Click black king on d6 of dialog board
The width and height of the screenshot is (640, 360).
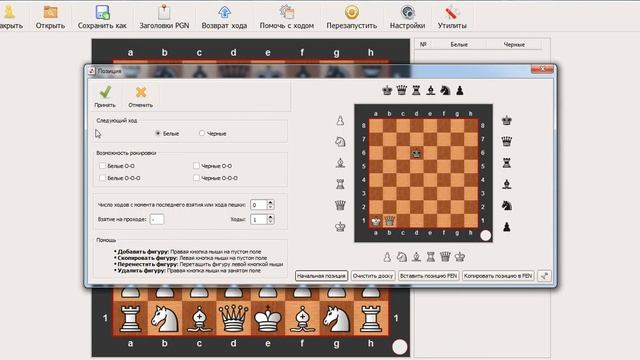coord(416,153)
